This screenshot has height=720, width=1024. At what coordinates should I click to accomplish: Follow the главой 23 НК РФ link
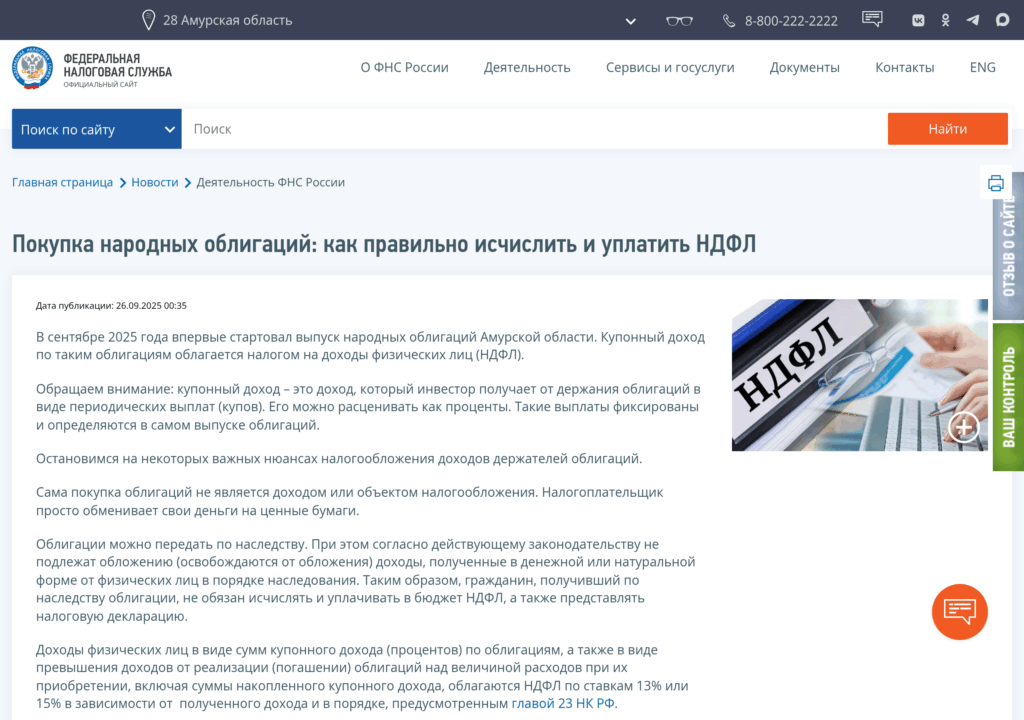[563, 703]
